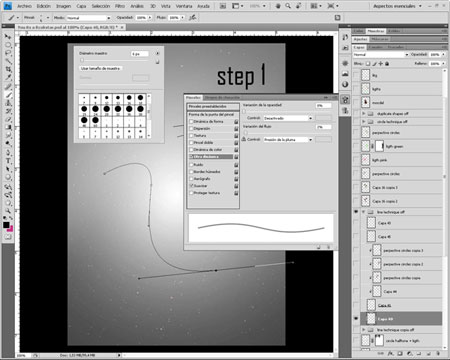Screen dimensions: 450x360
Task: Click the brush stroke preview area
Action: tap(261, 228)
